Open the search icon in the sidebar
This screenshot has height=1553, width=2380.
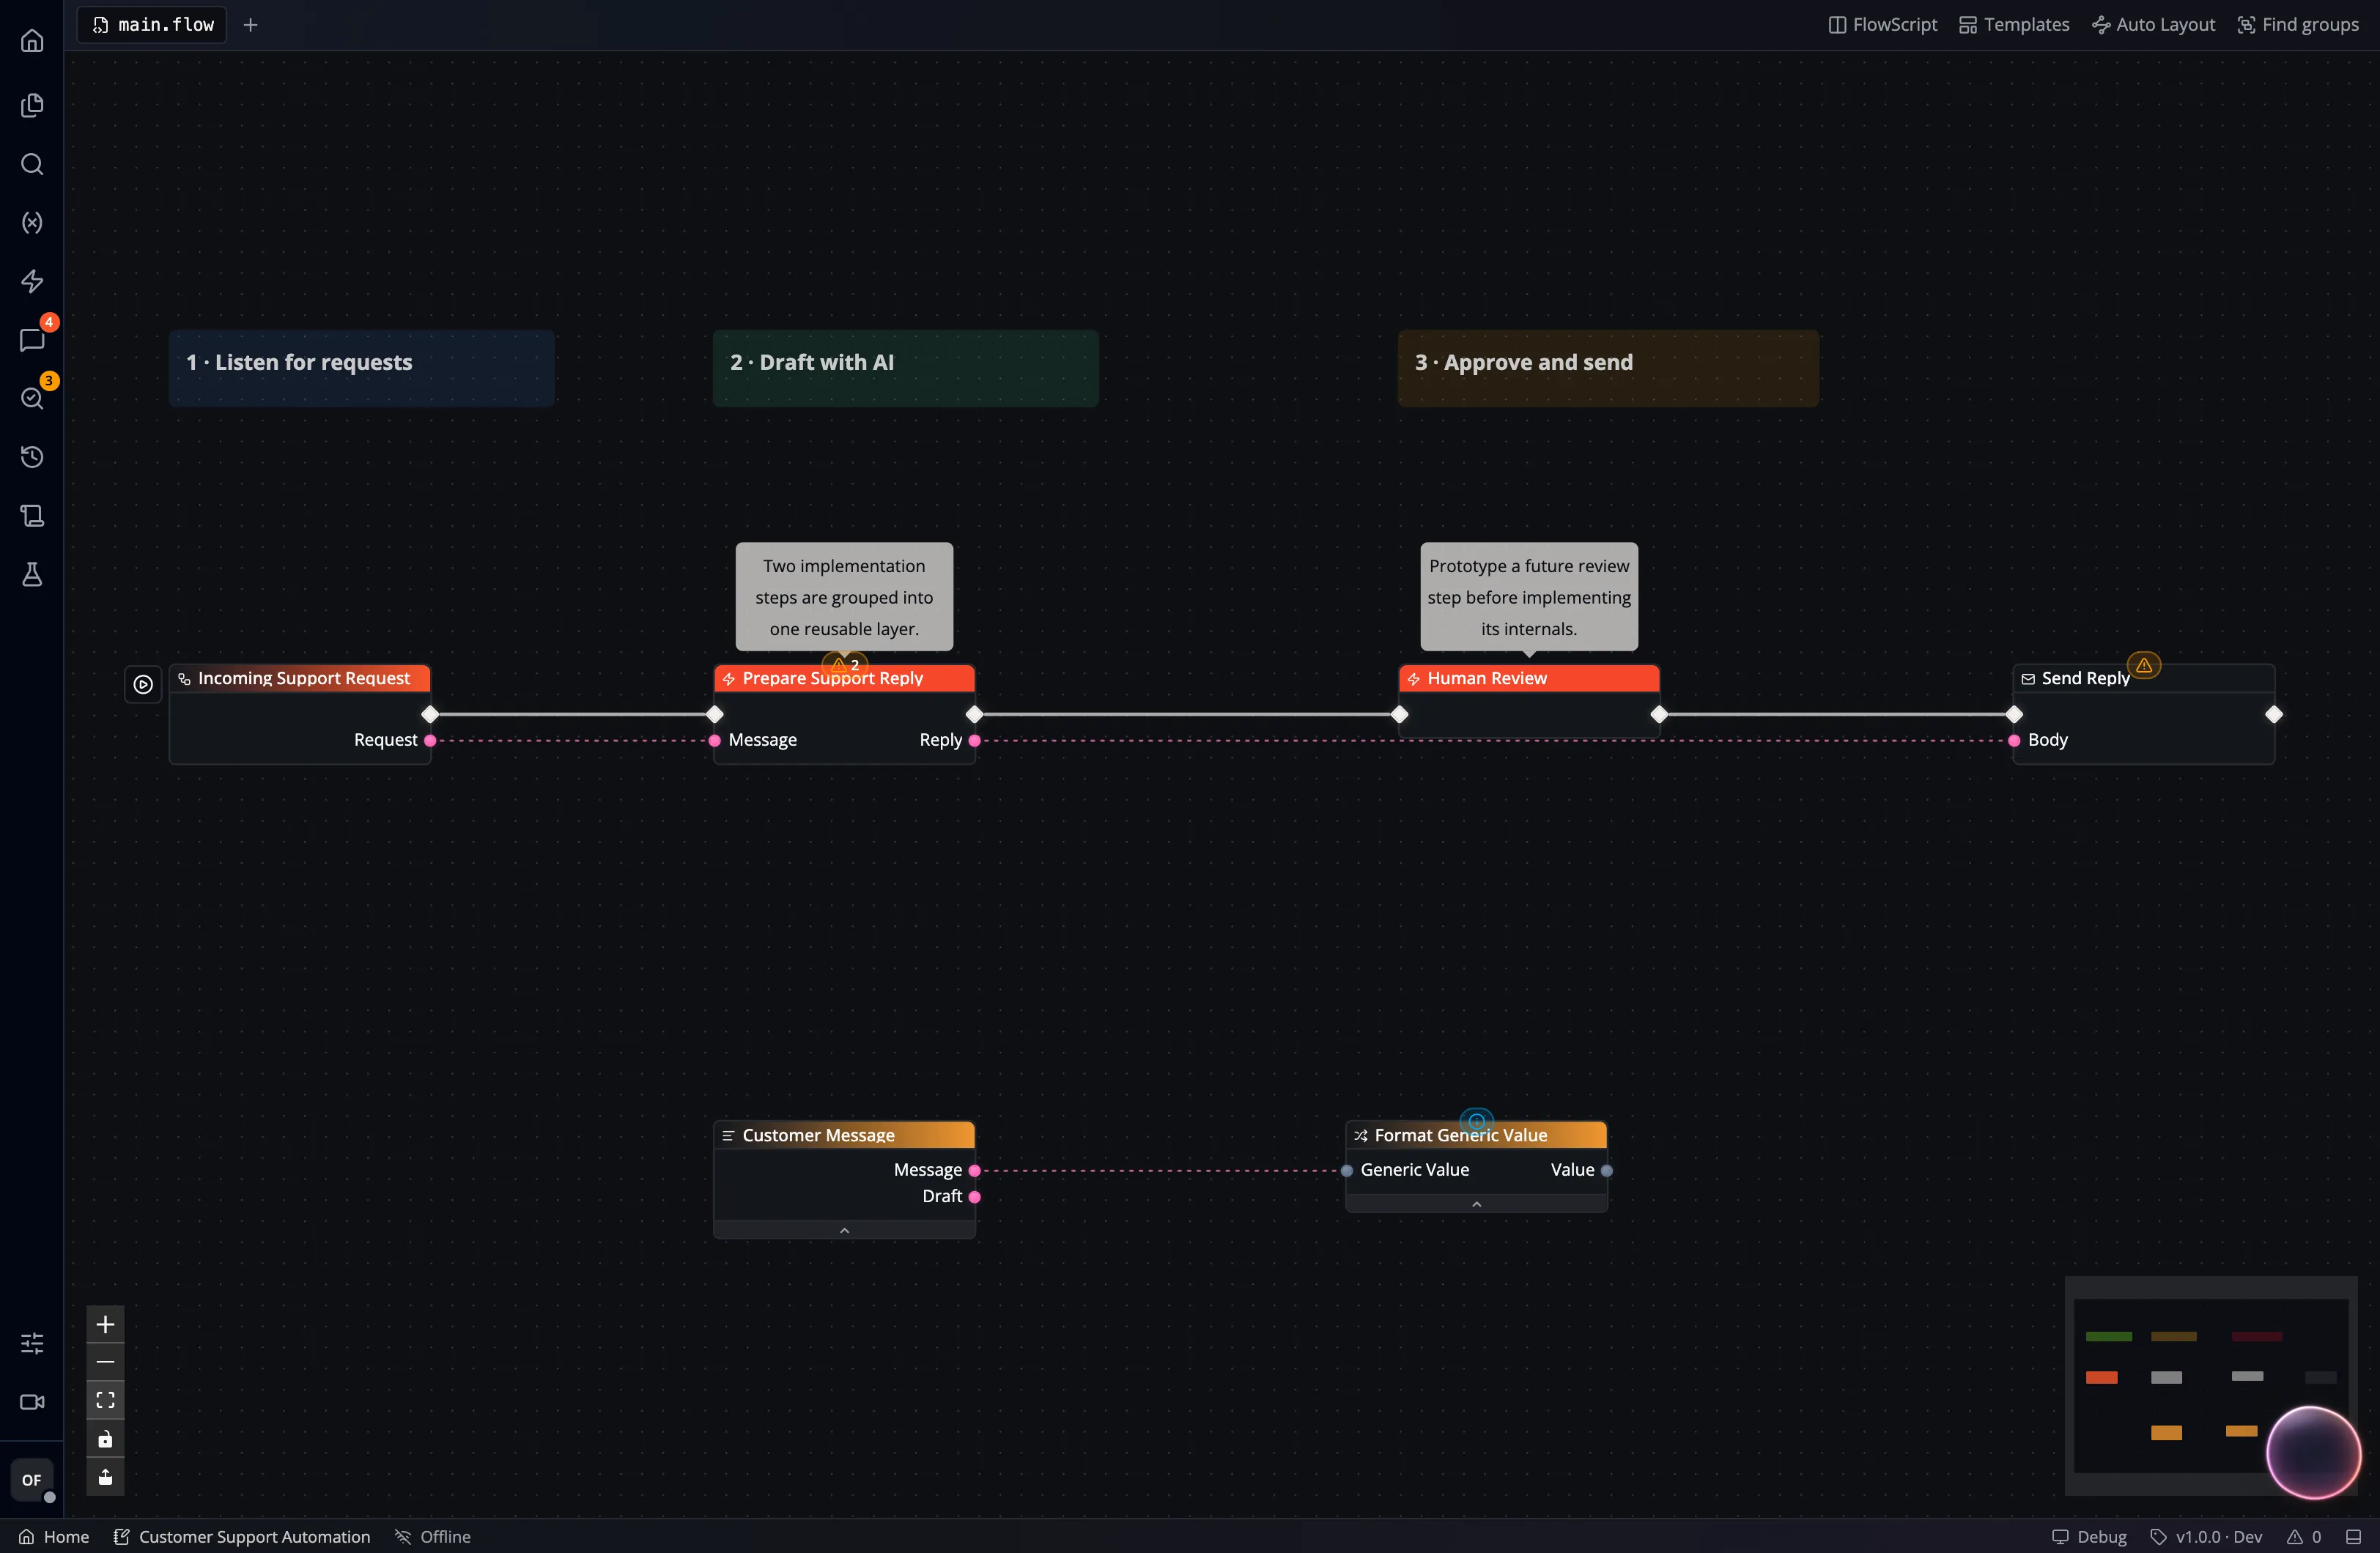(x=32, y=164)
